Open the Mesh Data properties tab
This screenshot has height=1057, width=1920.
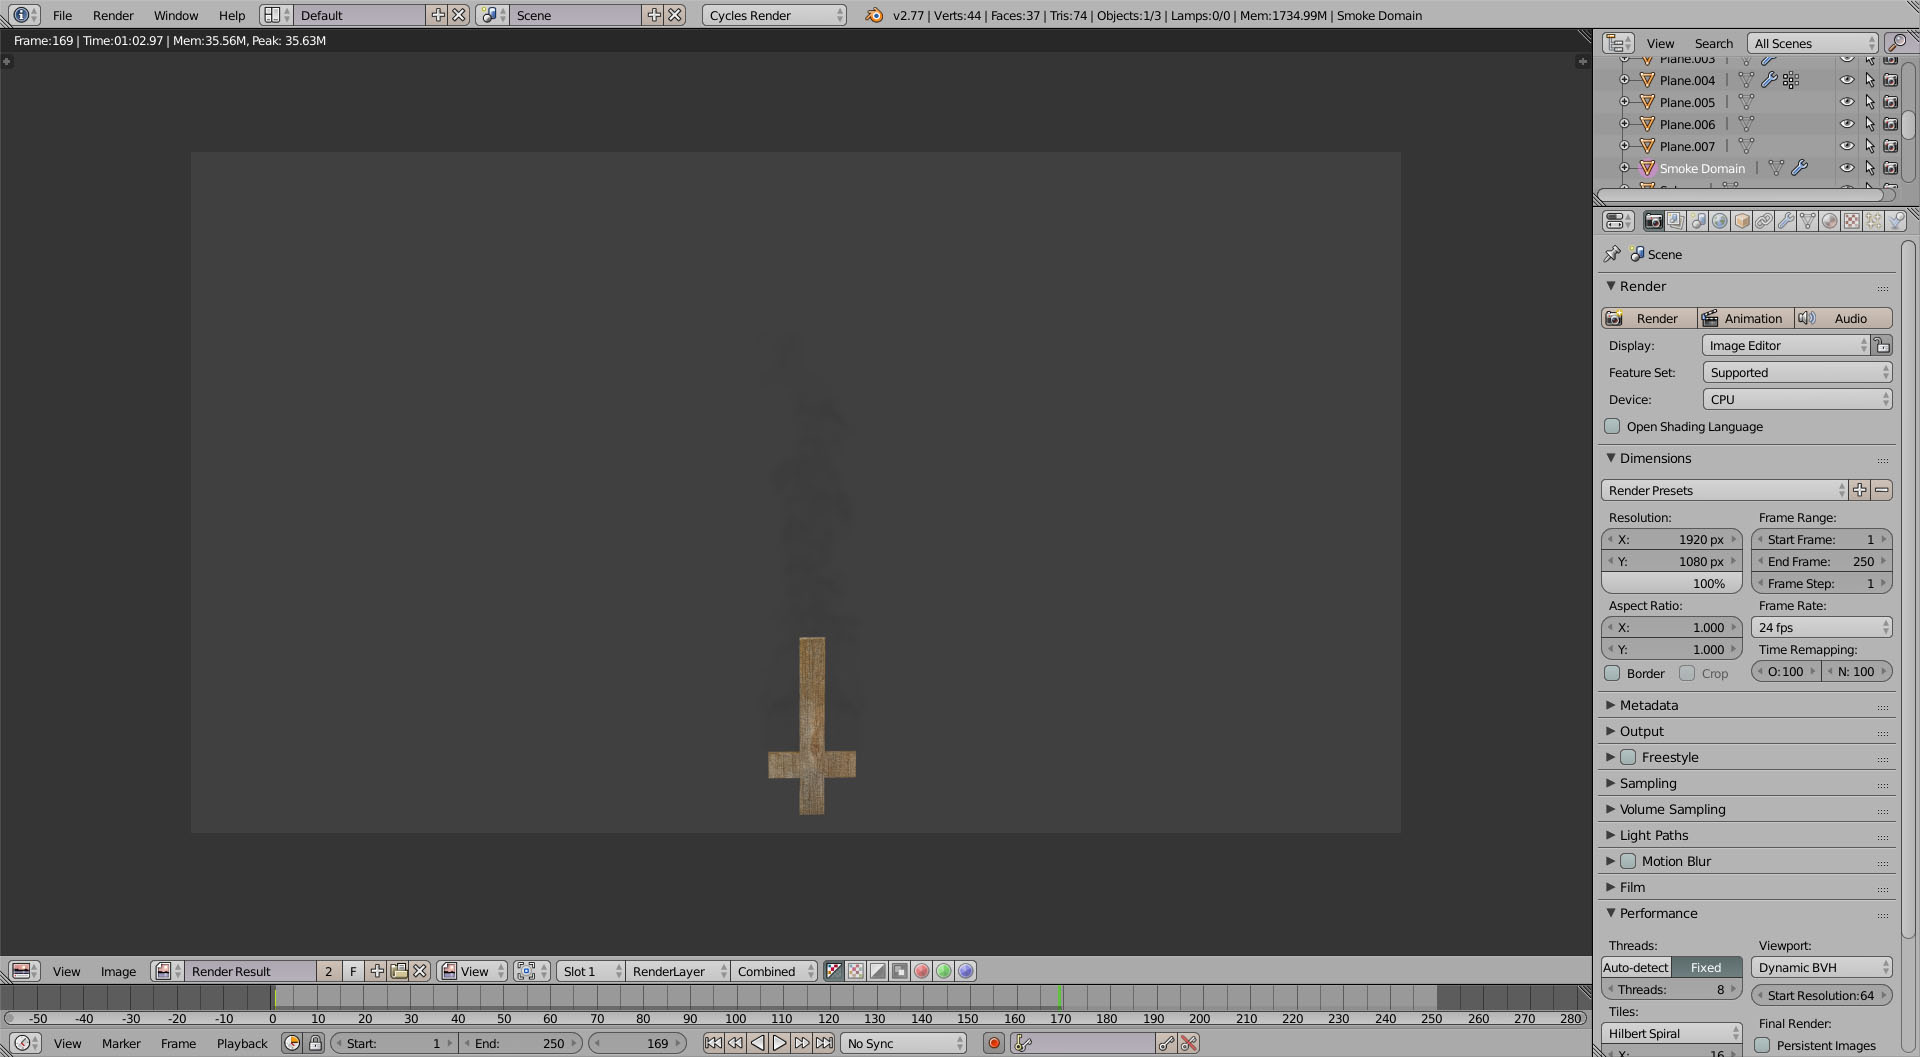[1808, 221]
